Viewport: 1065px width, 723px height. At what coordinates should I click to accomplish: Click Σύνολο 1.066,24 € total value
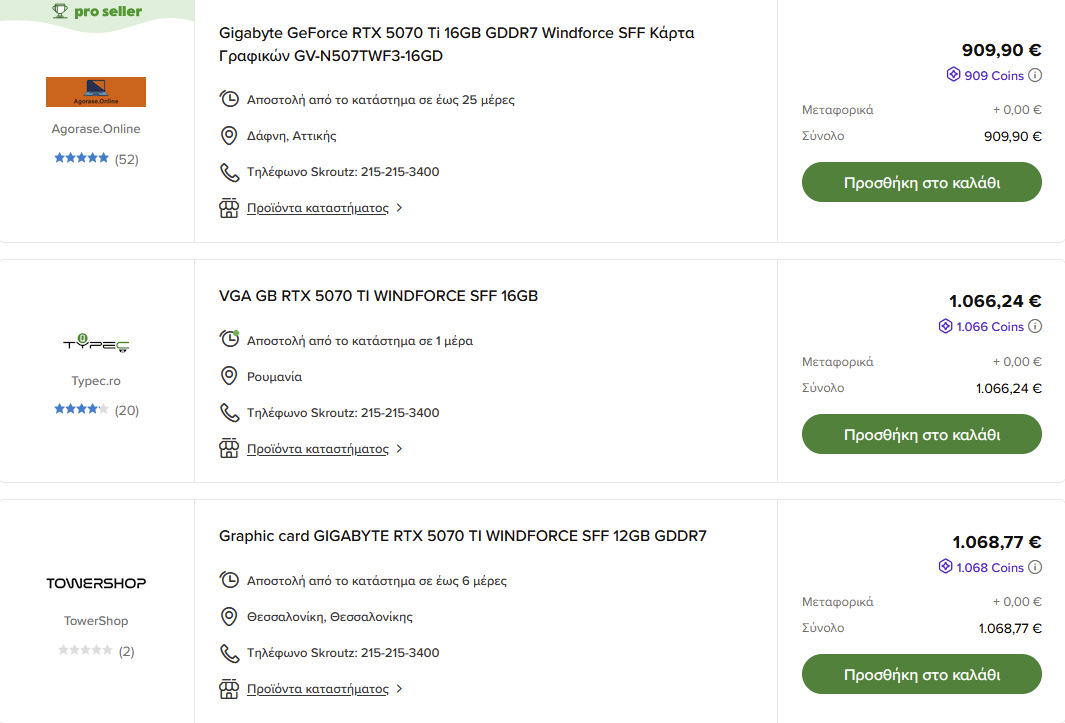coord(1009,389)
